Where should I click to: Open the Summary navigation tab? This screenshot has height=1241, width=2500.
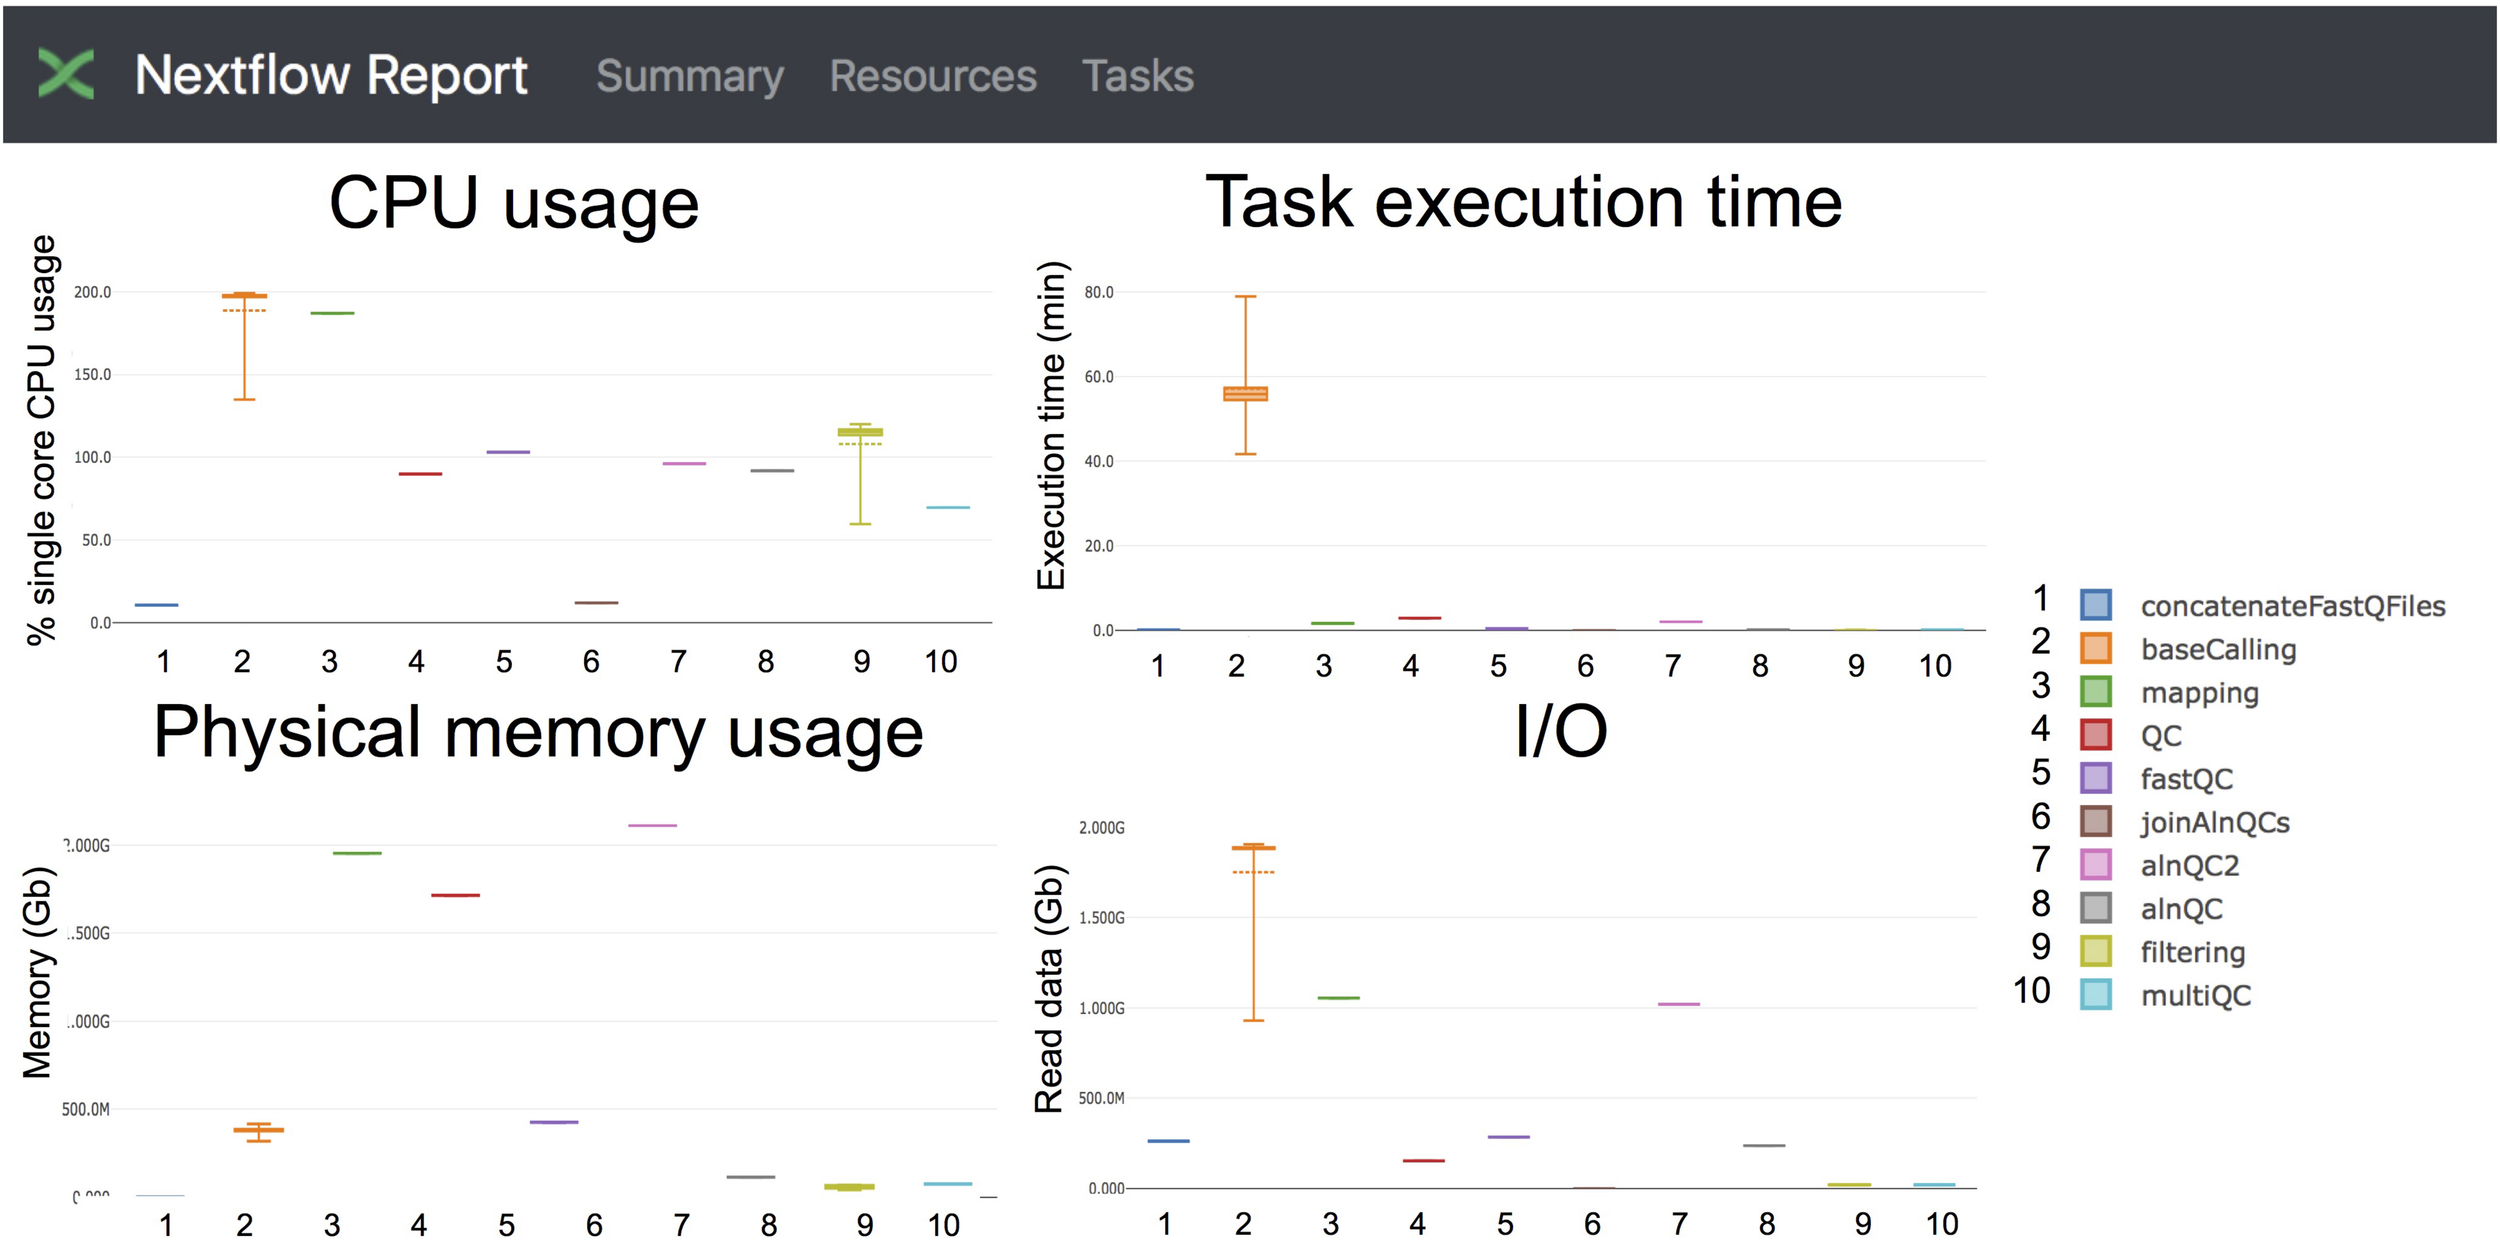click(x=689, y=76)
